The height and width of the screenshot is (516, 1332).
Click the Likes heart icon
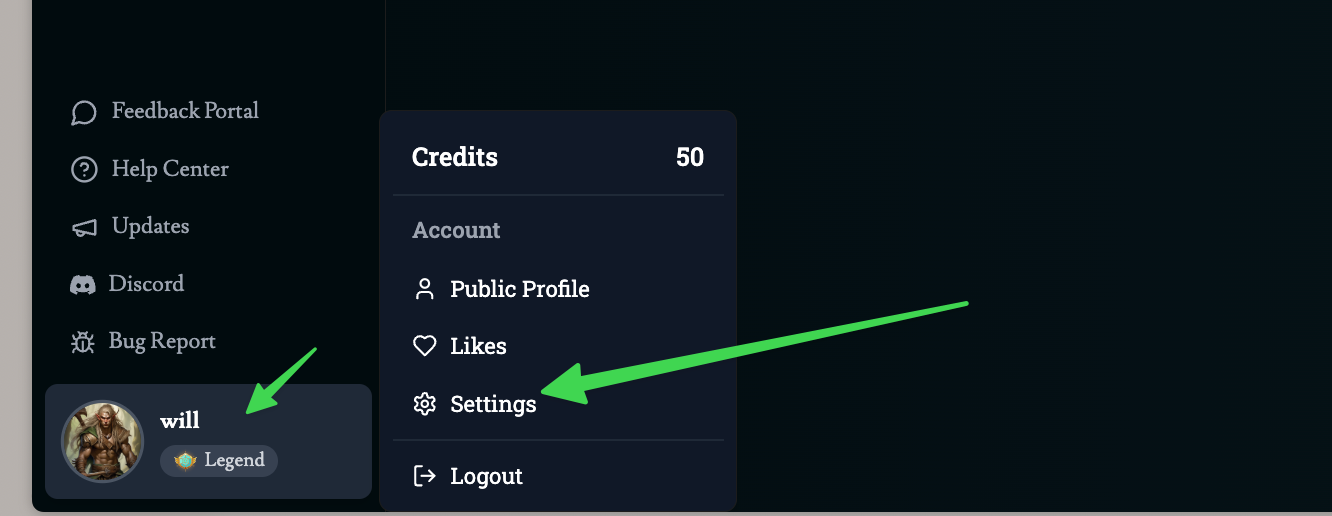tap(425, 347)
